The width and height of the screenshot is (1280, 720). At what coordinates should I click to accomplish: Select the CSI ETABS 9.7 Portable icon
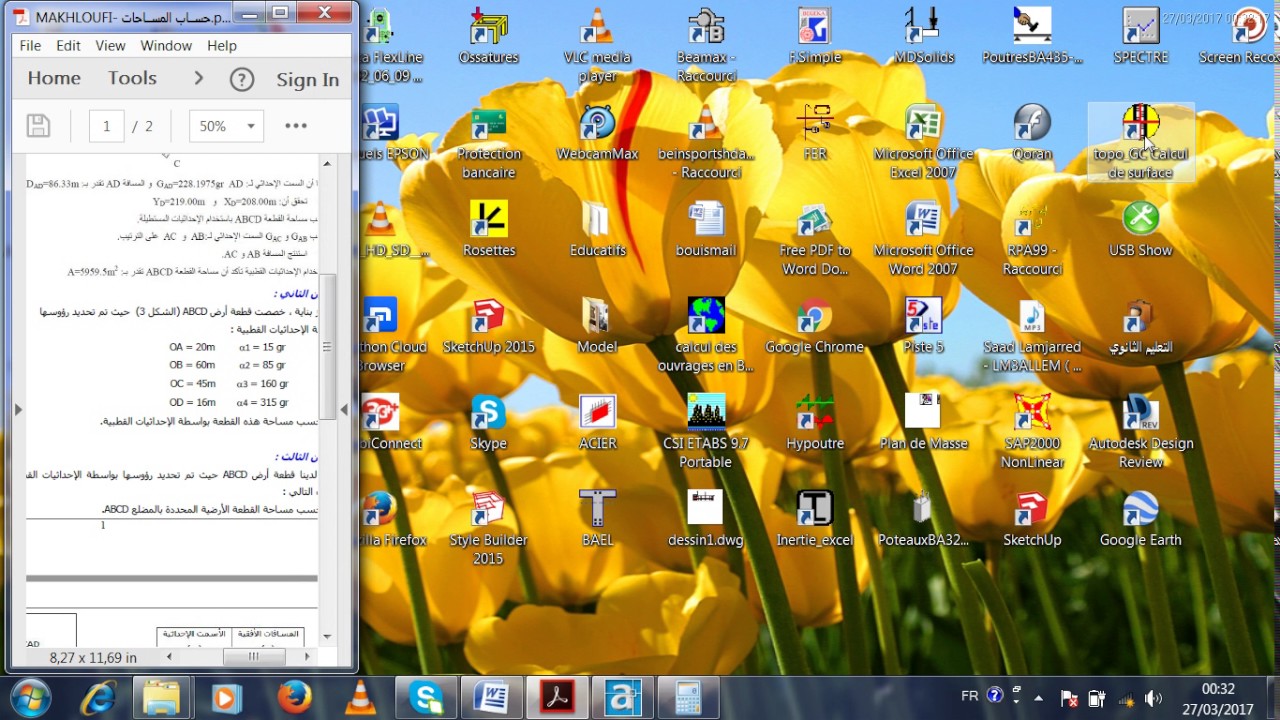[706, 432]
